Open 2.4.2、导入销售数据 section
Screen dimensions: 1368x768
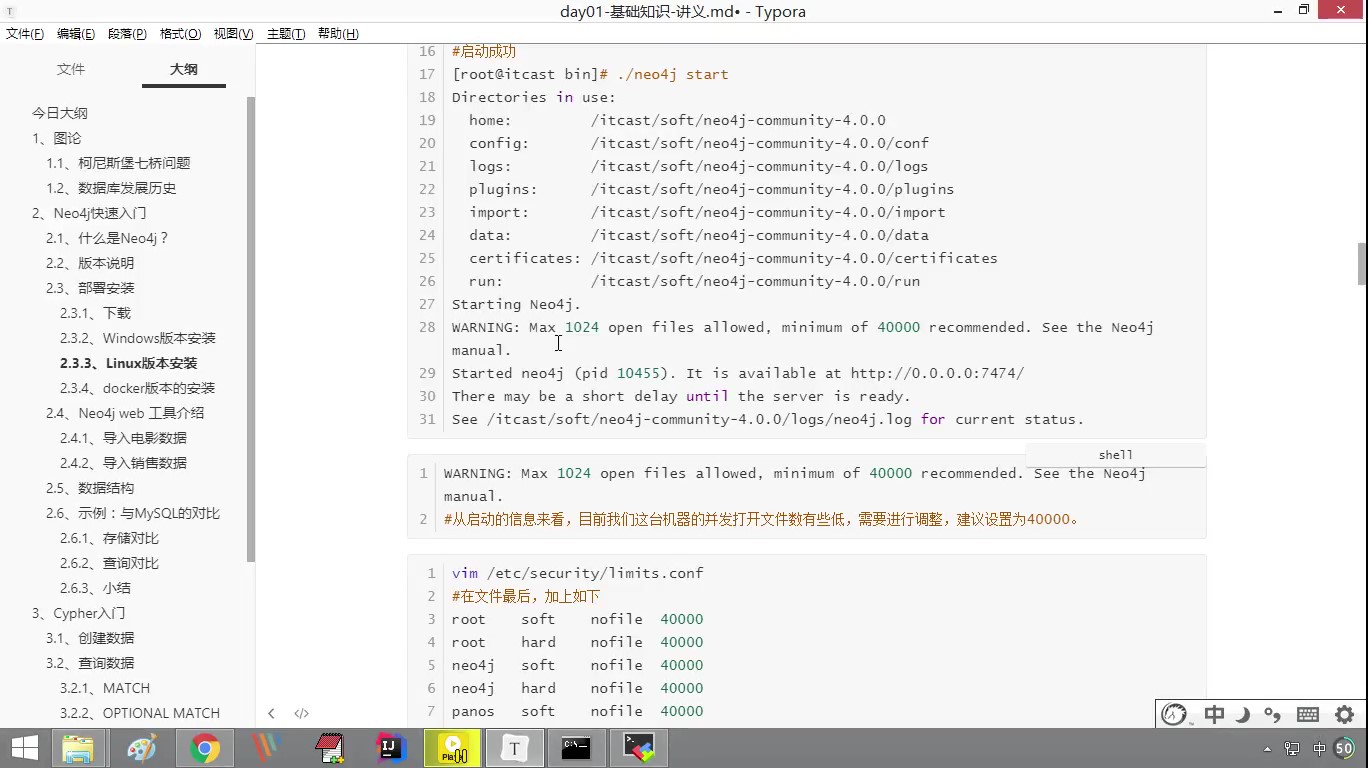pyautogui.click(x=123, y=463)
